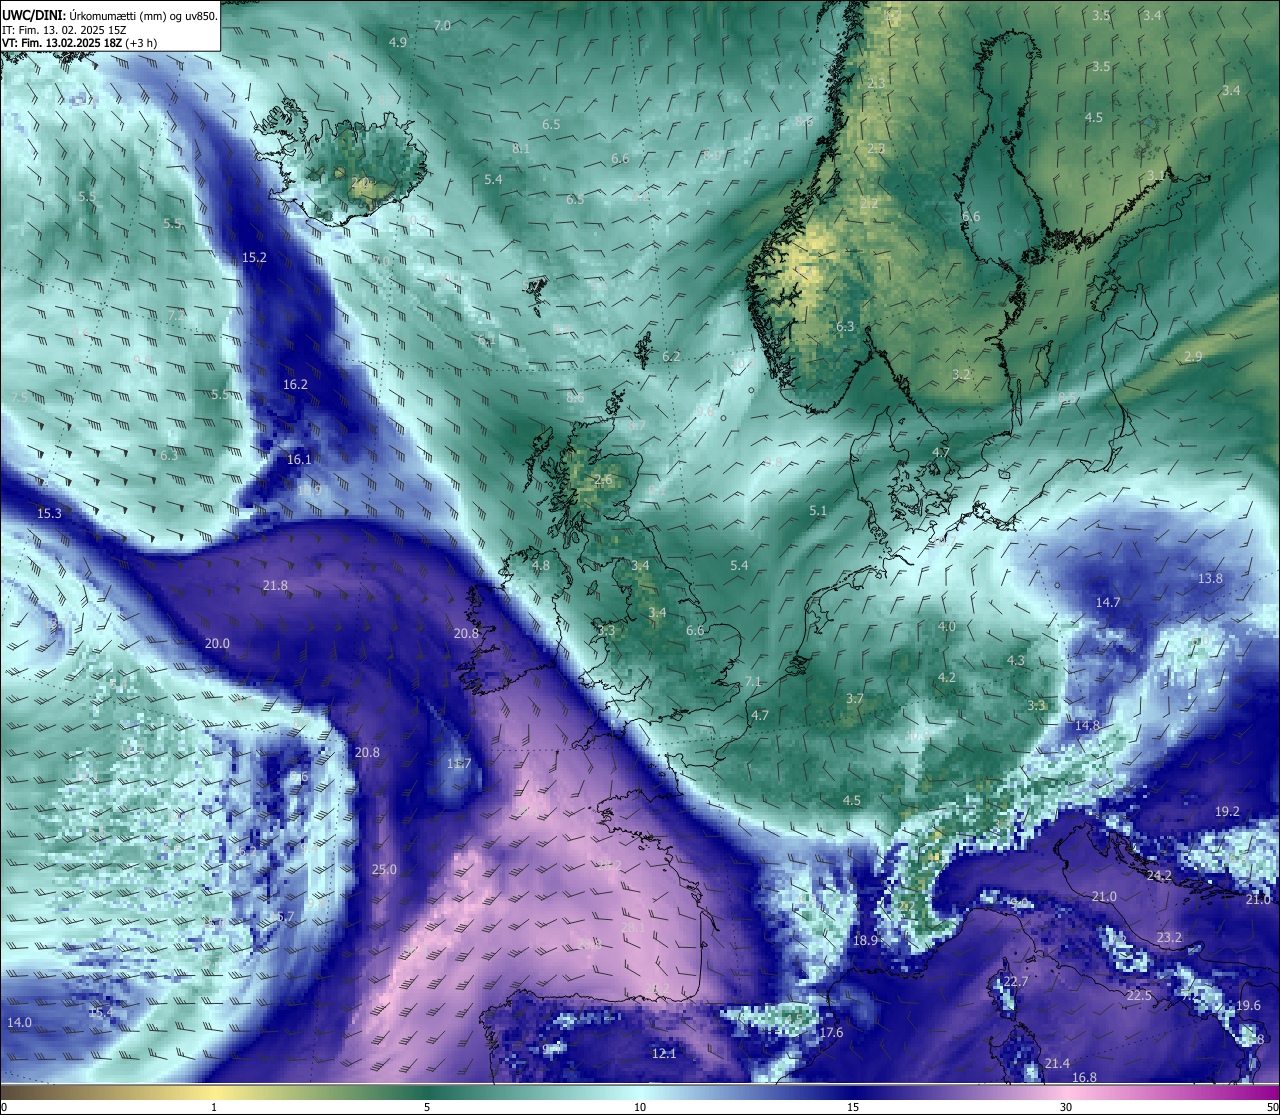Click the 16.2 value on the map

pos(295,384)
